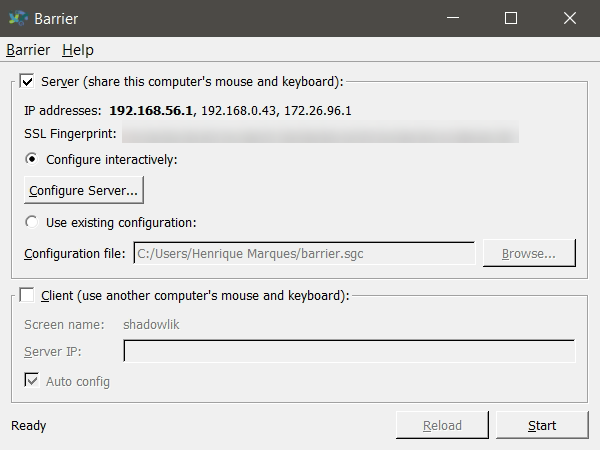
Task: Minimize the Barrier window
Action: click(453, 18)
